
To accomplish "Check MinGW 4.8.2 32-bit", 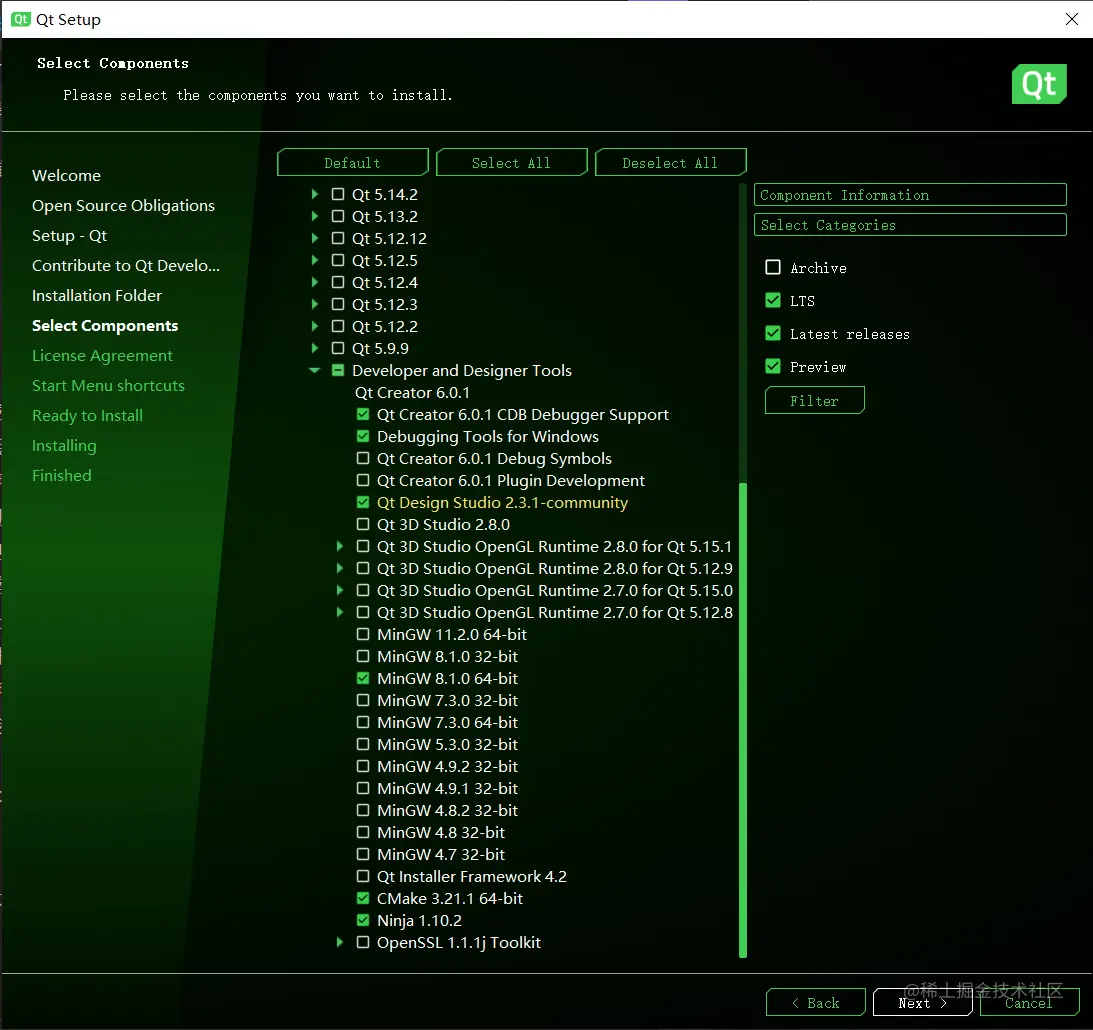I will 363,810.
